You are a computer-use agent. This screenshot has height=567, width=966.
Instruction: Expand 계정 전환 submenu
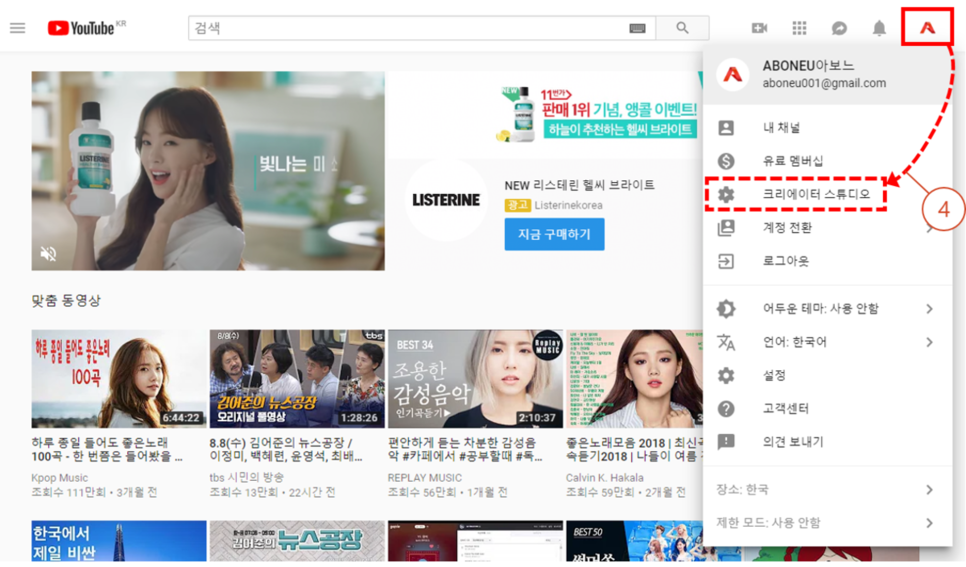click(827, 227)
